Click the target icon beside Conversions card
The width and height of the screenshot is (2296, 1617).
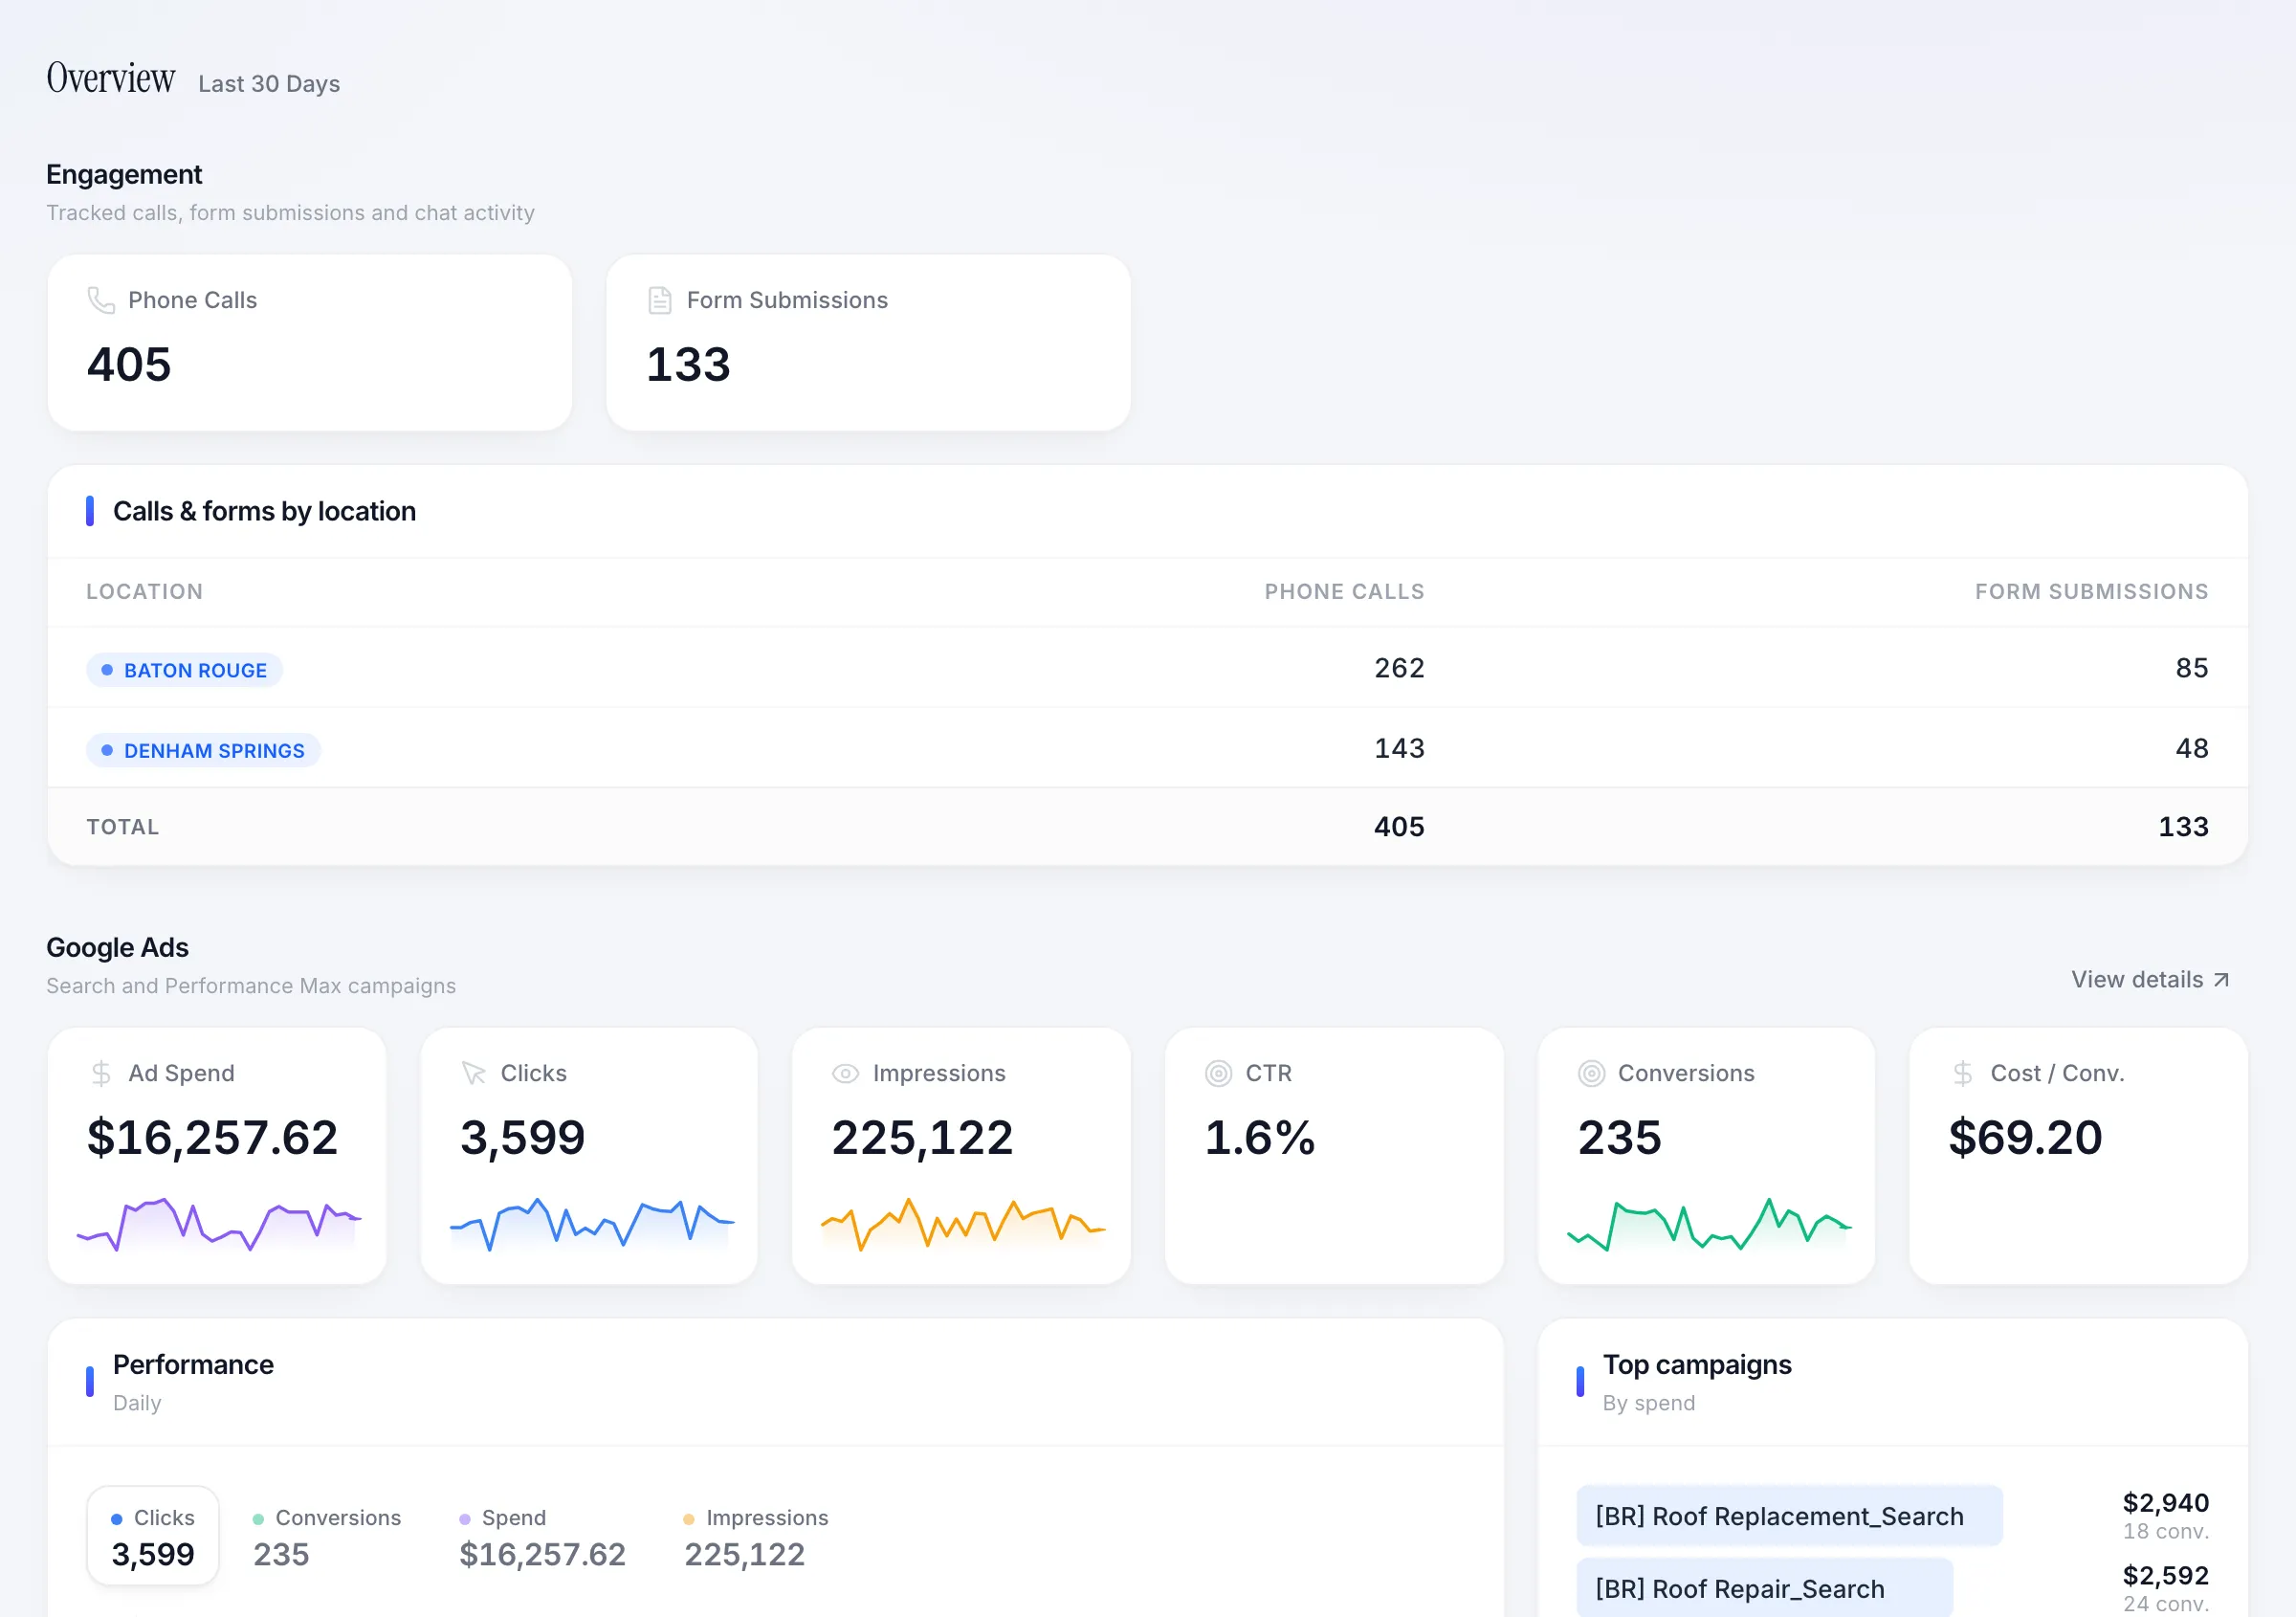tap(1591, 1073)
